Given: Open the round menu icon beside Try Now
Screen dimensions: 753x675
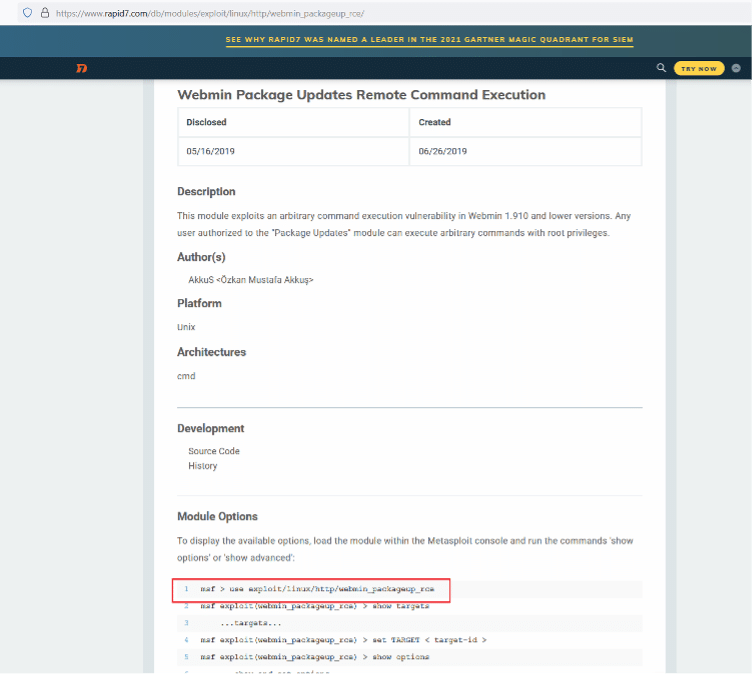Looking at the screenshot, I should click(x=736, y=68).
